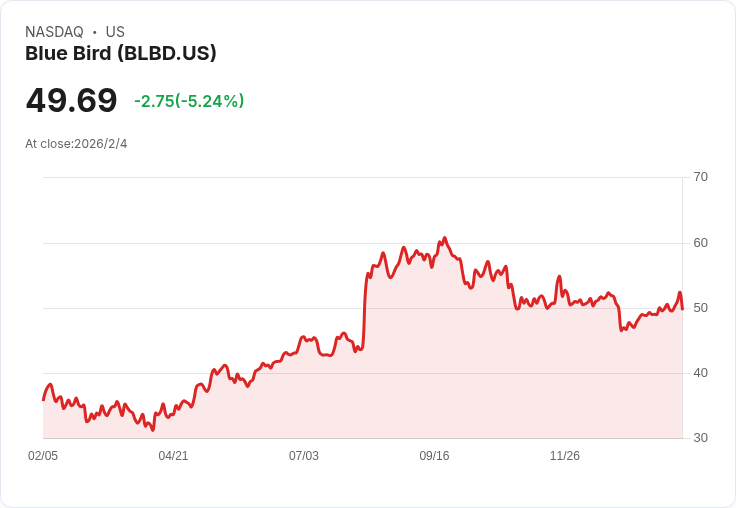Click the chart's highest peak above 60
736x508 pixels.
point(445,238)
